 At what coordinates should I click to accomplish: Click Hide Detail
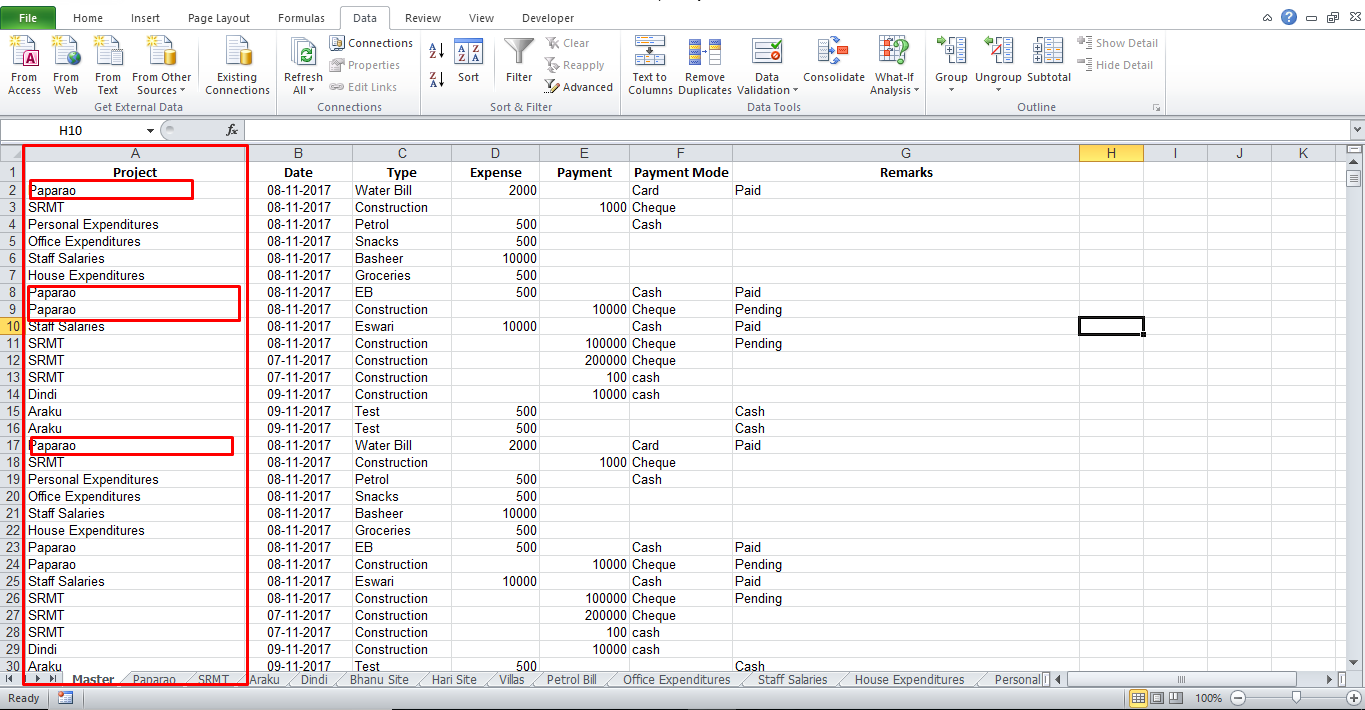tap(1115, 65)
